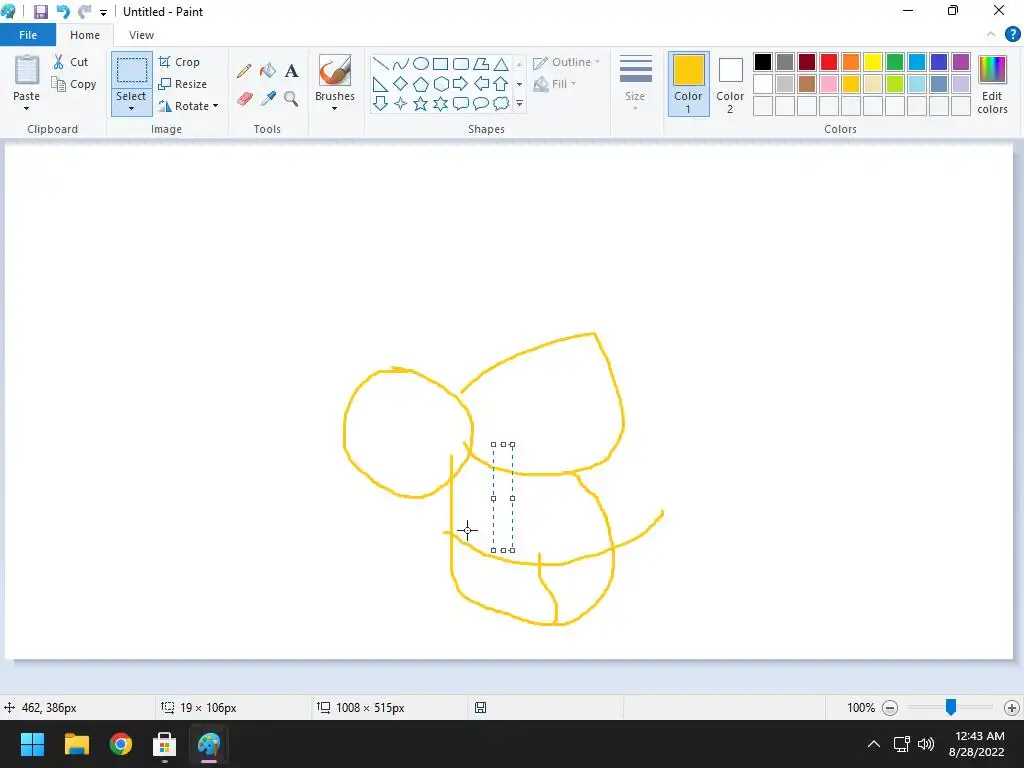Expand the Brushes dropdown arrow

[x=334, y=108]
